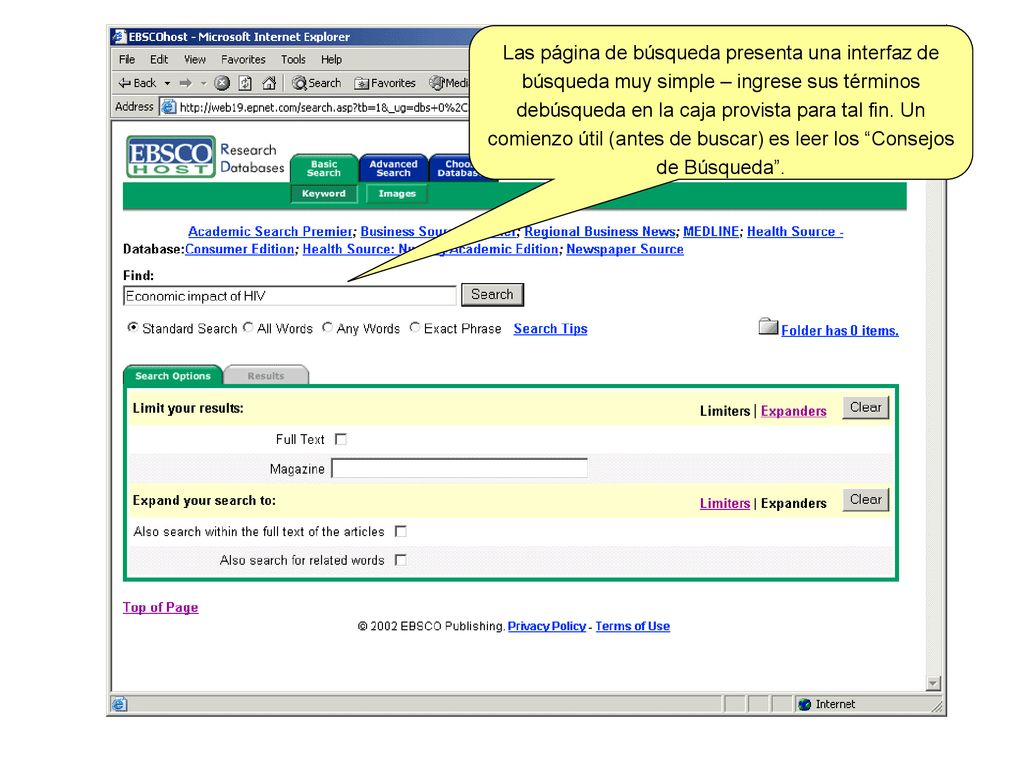Image resolution: width=1024 pixels, height=768 pixels.
Task: Select the Any Words radio button
Action: [x=327, y=328]
